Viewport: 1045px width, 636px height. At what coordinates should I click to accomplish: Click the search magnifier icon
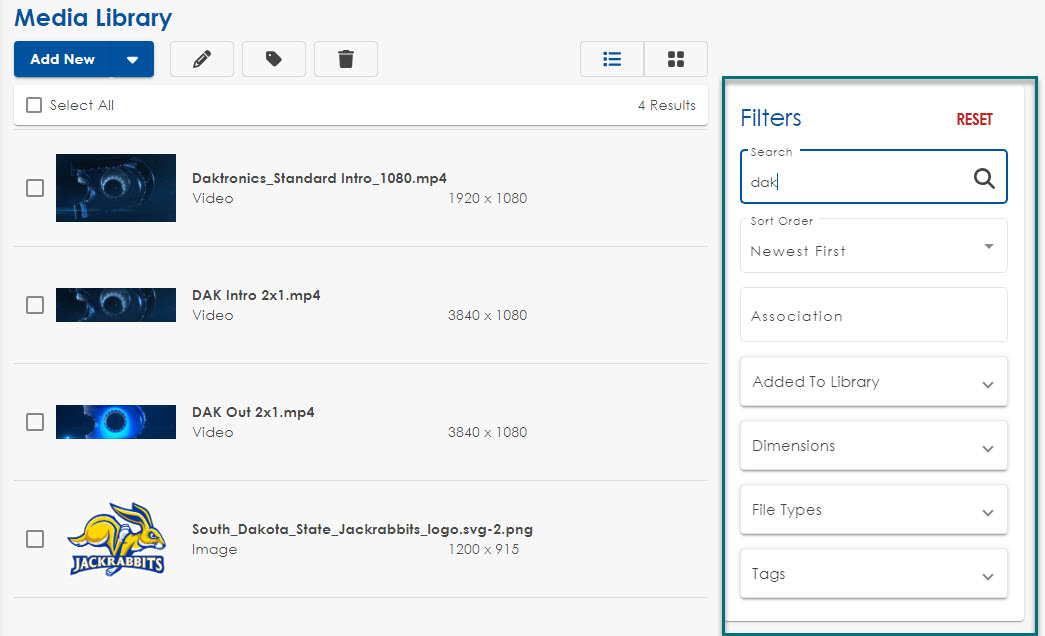[984, 178]
